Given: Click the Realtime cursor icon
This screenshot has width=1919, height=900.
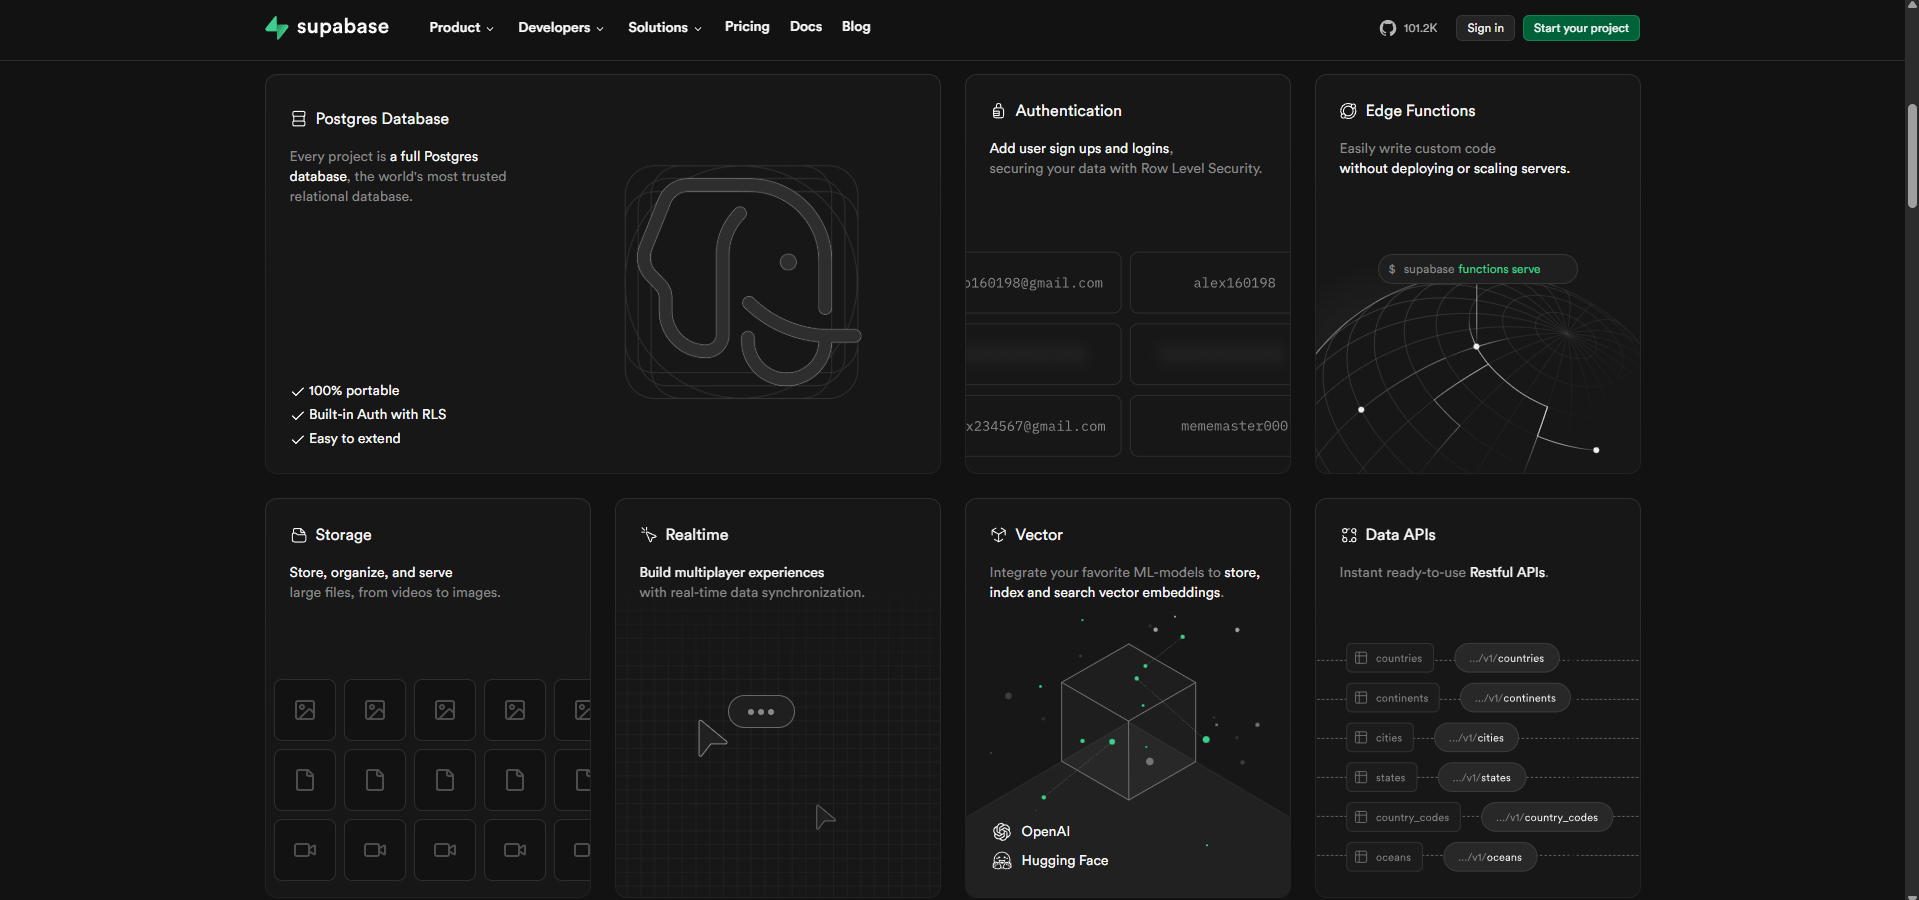Looking at the screenshot, I should coord(648,535).
